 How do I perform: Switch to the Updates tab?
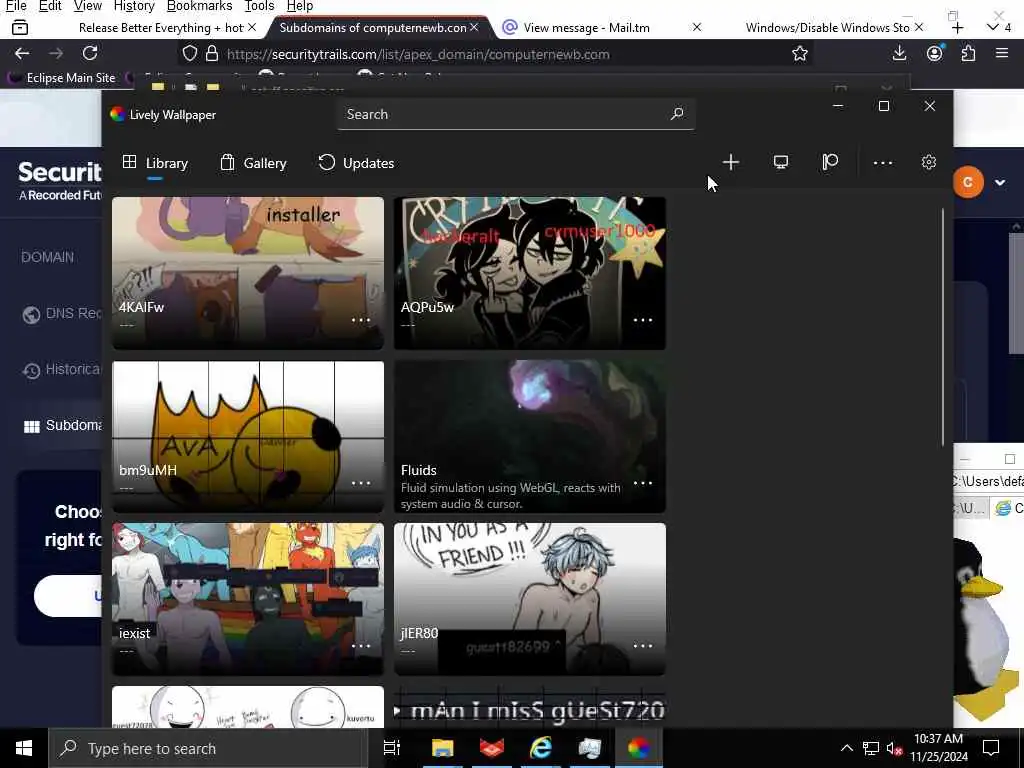click(356, 163)
